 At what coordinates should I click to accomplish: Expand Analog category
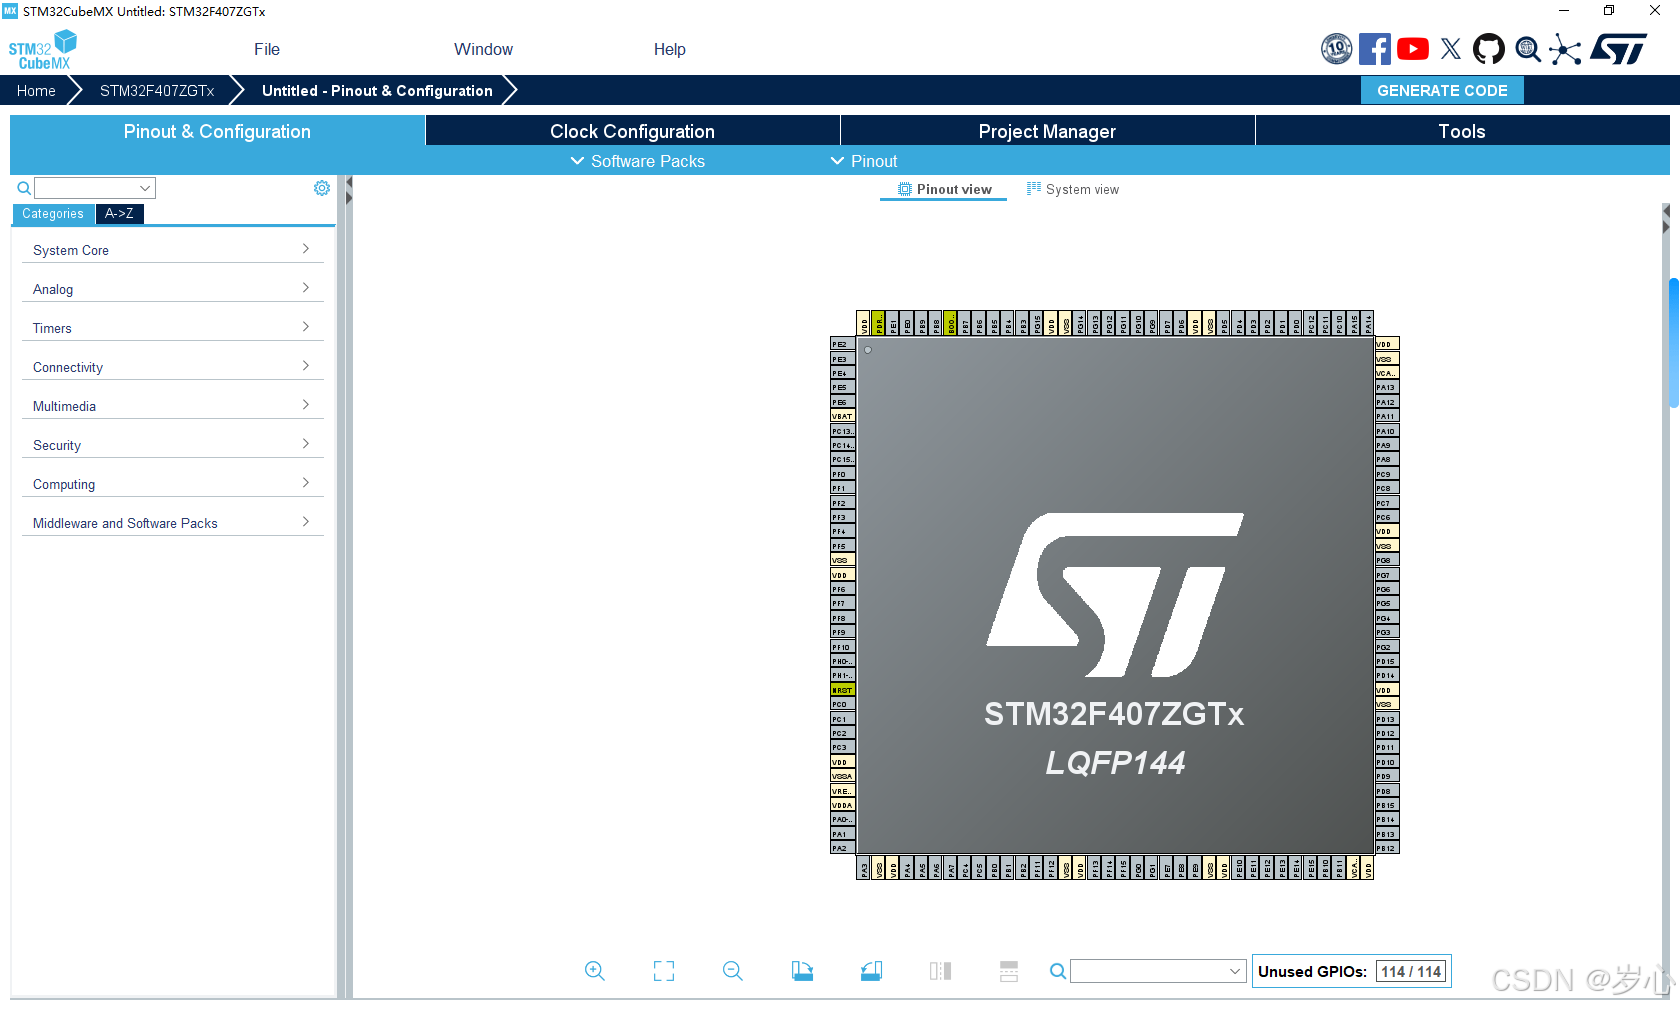172,289
